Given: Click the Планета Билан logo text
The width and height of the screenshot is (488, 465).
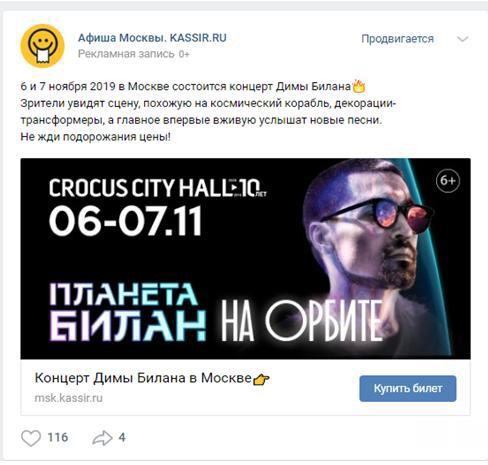Looking at the screenshot, I should coord(127,312).
